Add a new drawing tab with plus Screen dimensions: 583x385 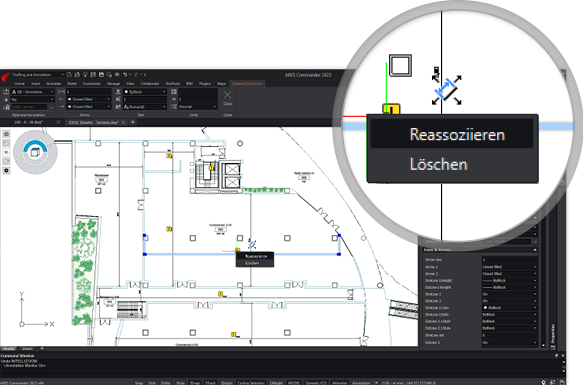(x=132, y=122)
